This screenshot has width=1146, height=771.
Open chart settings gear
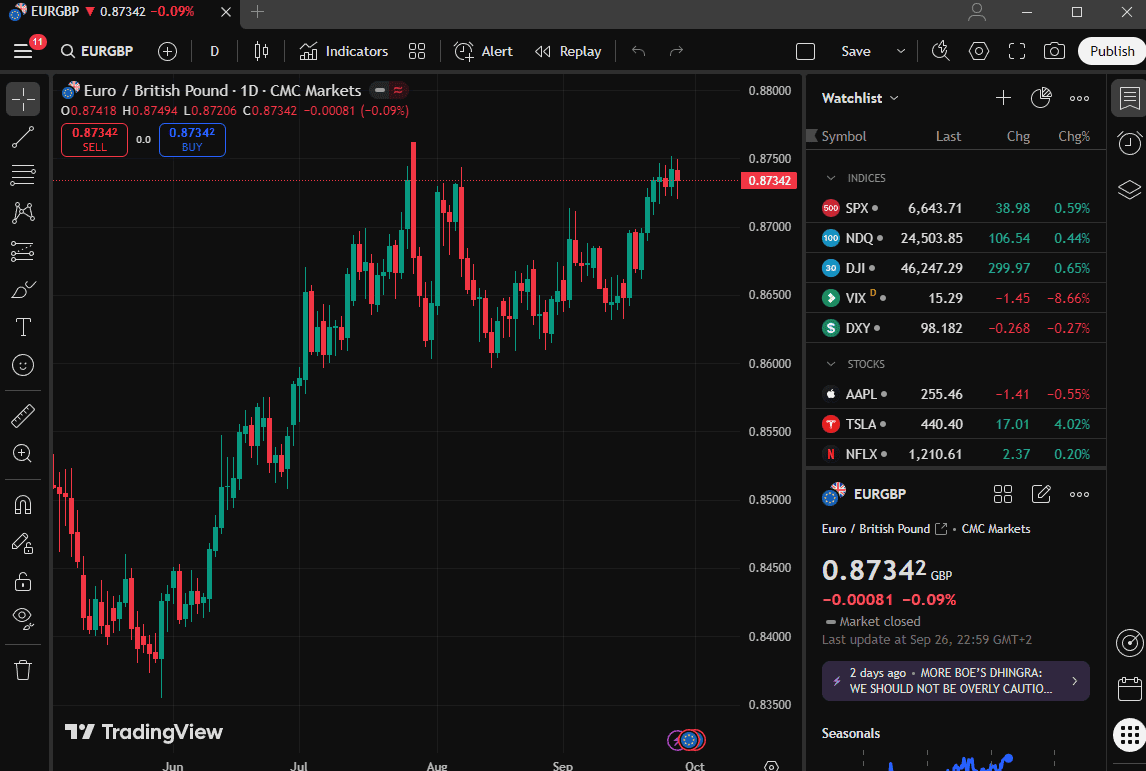pos(978,51)
